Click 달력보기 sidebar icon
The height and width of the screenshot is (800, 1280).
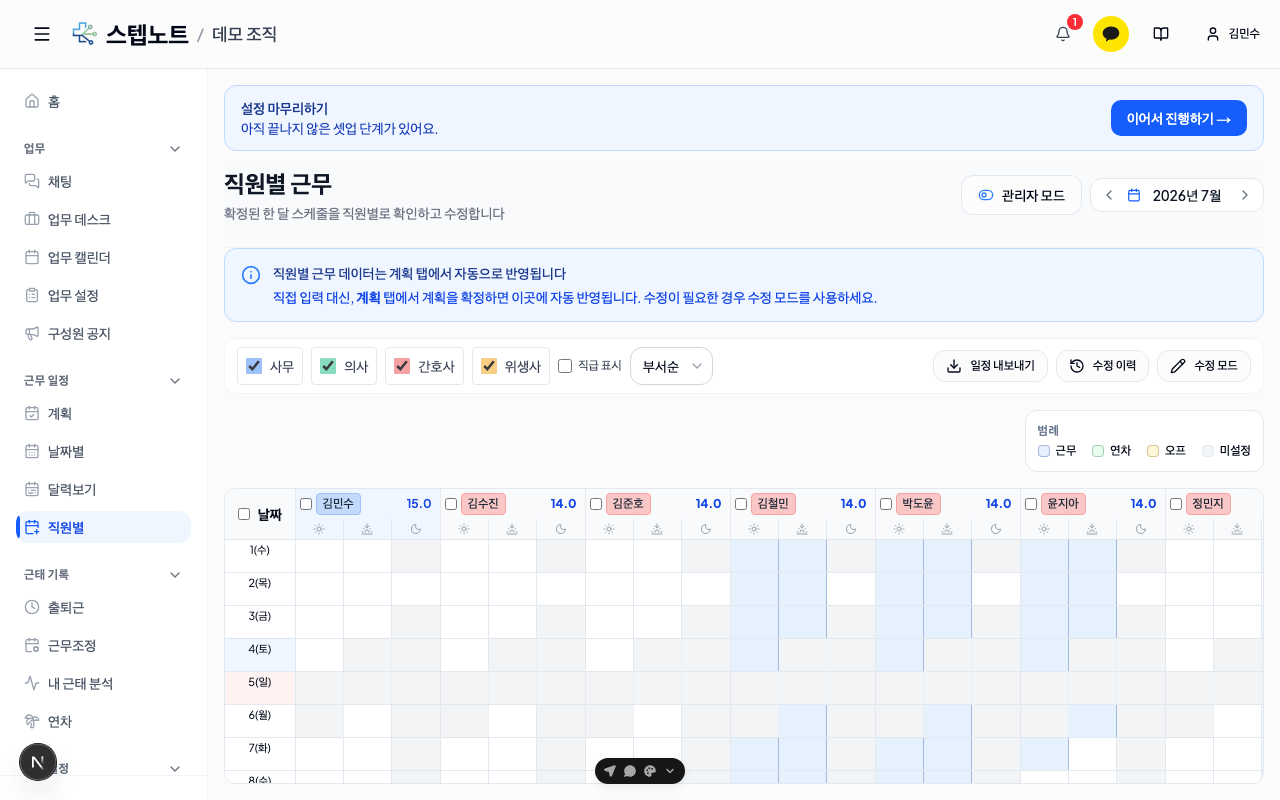(x=32, y=489)
